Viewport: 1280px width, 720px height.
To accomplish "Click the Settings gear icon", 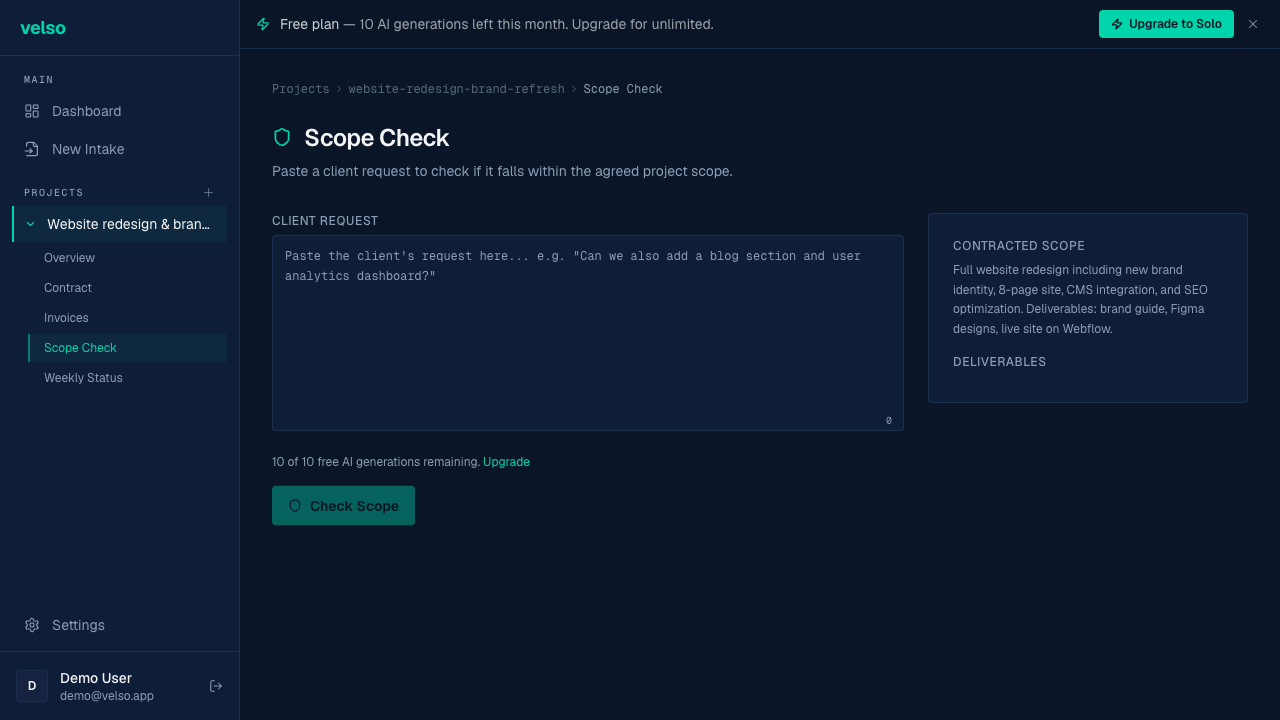I will [32, 625].
